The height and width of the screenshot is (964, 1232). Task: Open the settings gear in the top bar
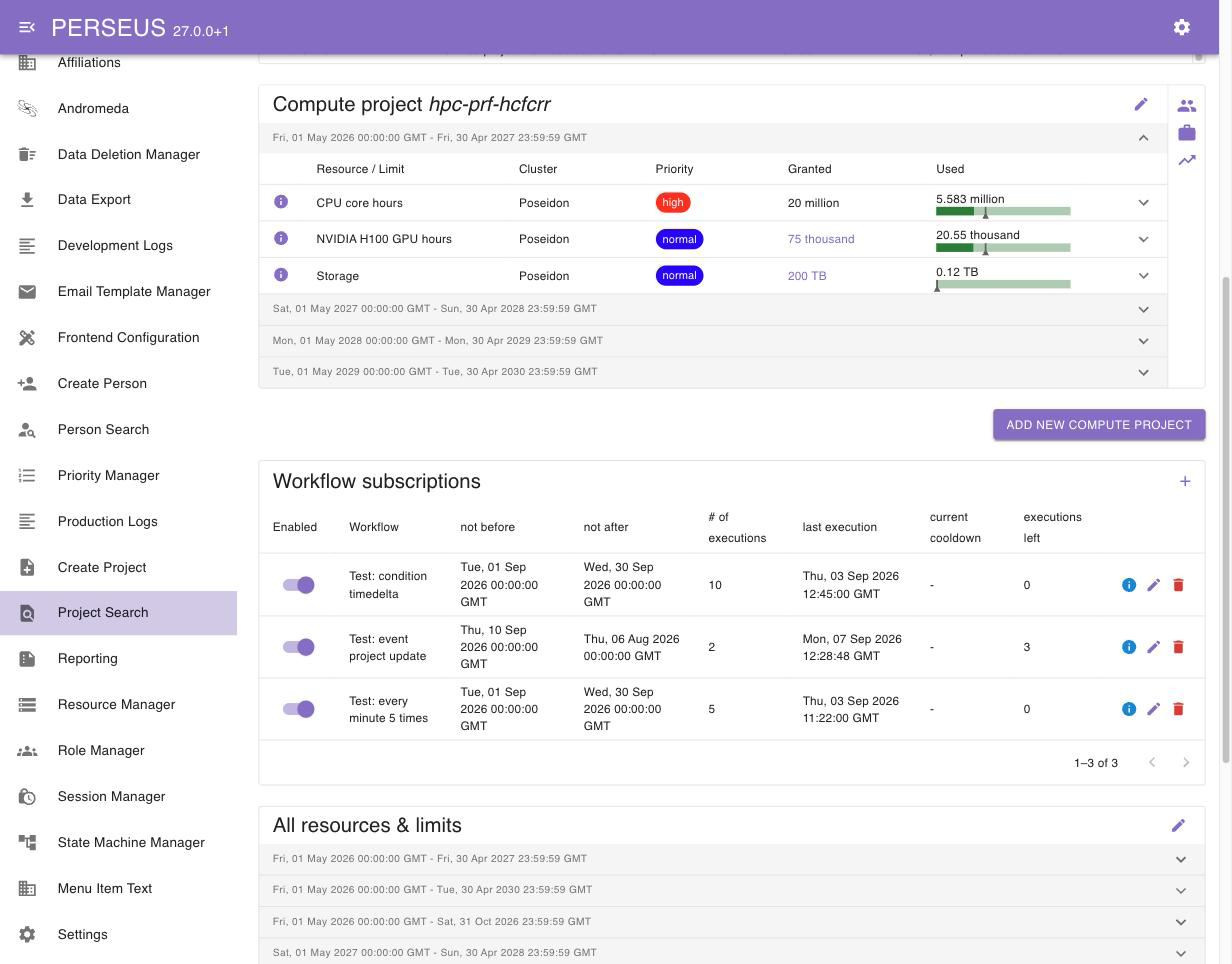coord(1182,27)
